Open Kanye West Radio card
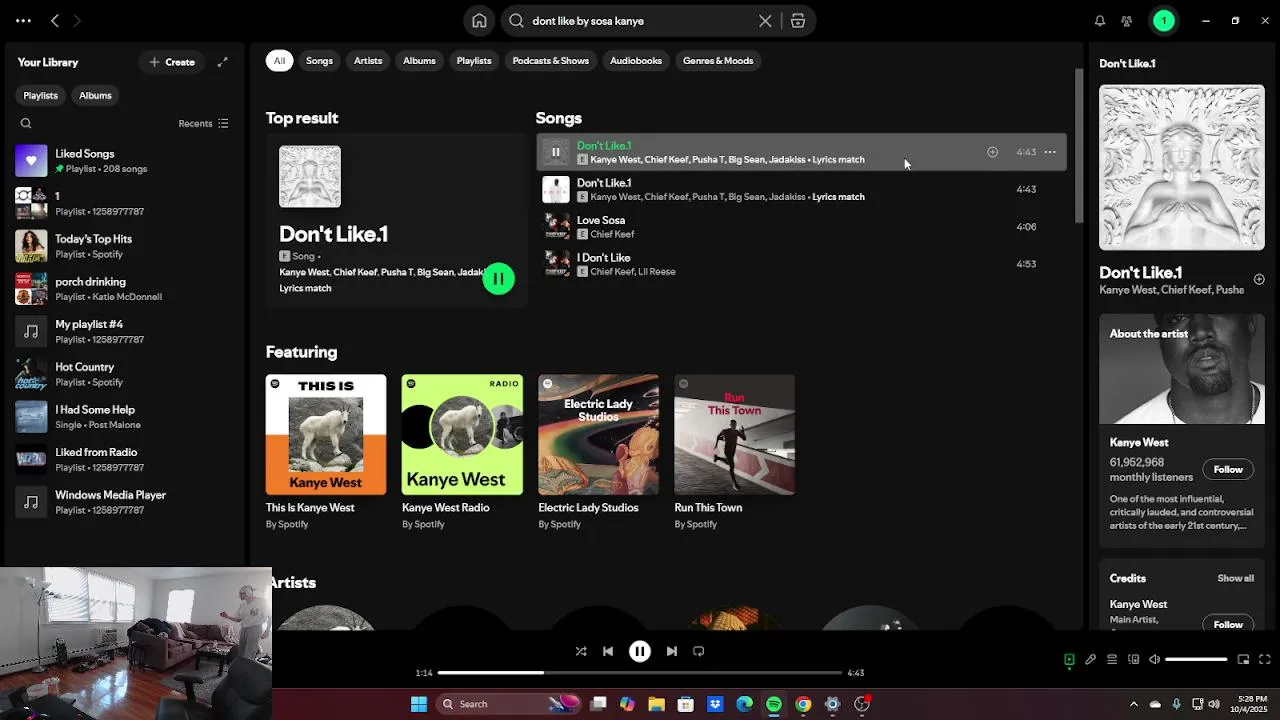Viewport: 1280px width, 720px height. (x=462, y=452)
